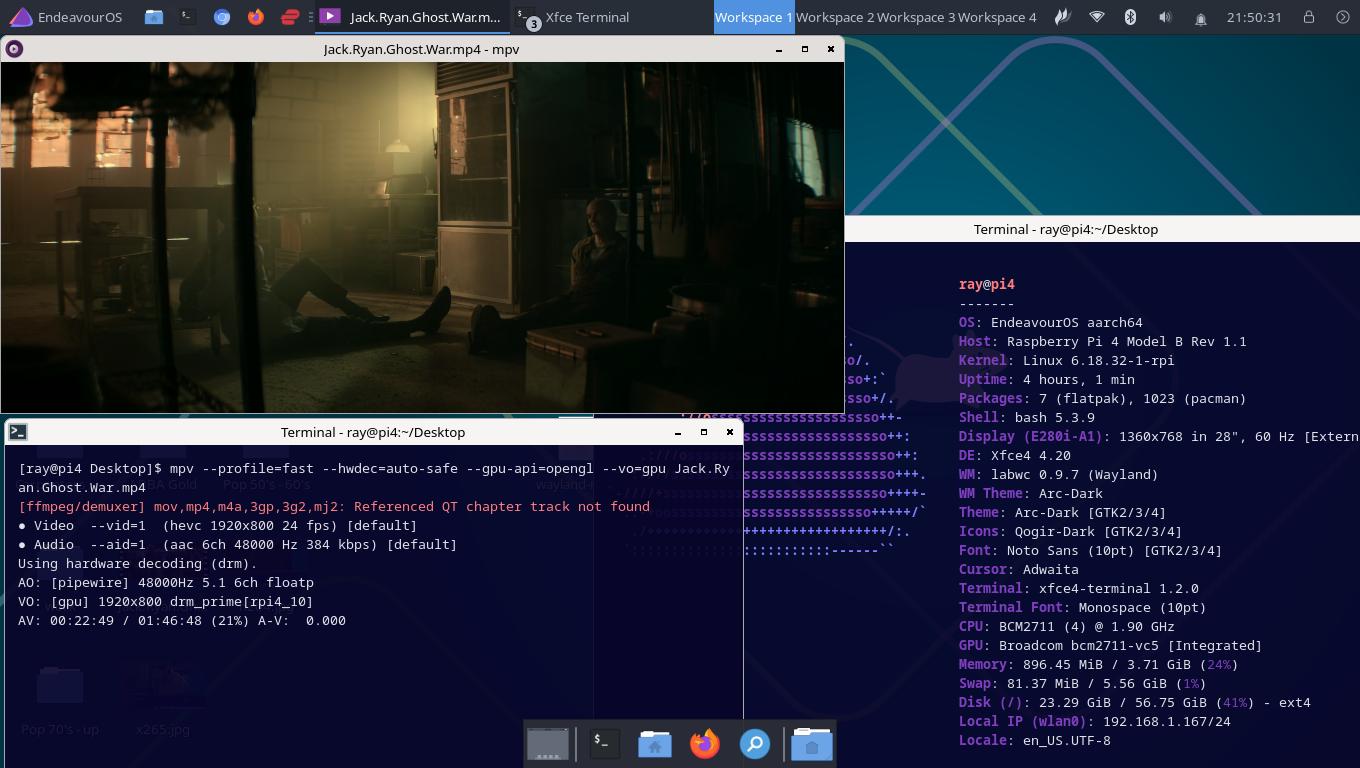This screenshot has width=1360, height=768.
Task: Switch to Workspace 2
Action: pos(835,17)
